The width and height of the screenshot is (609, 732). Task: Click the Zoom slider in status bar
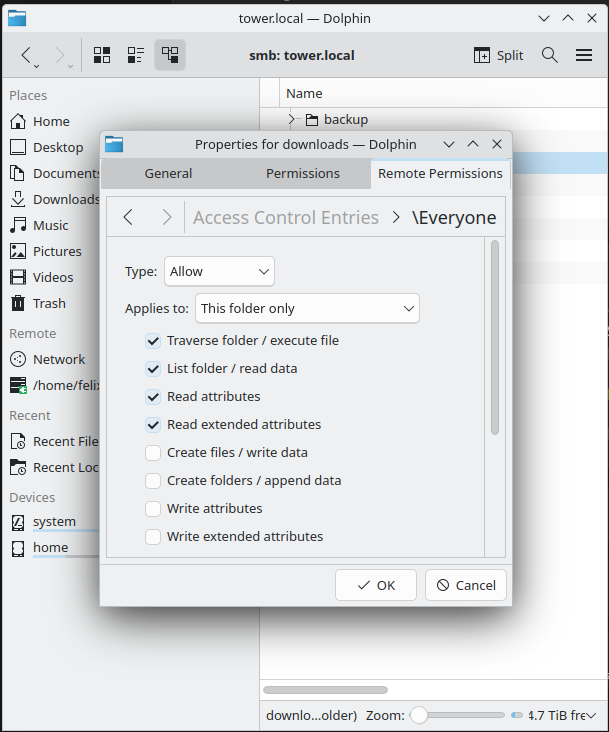tap(460, 715)
